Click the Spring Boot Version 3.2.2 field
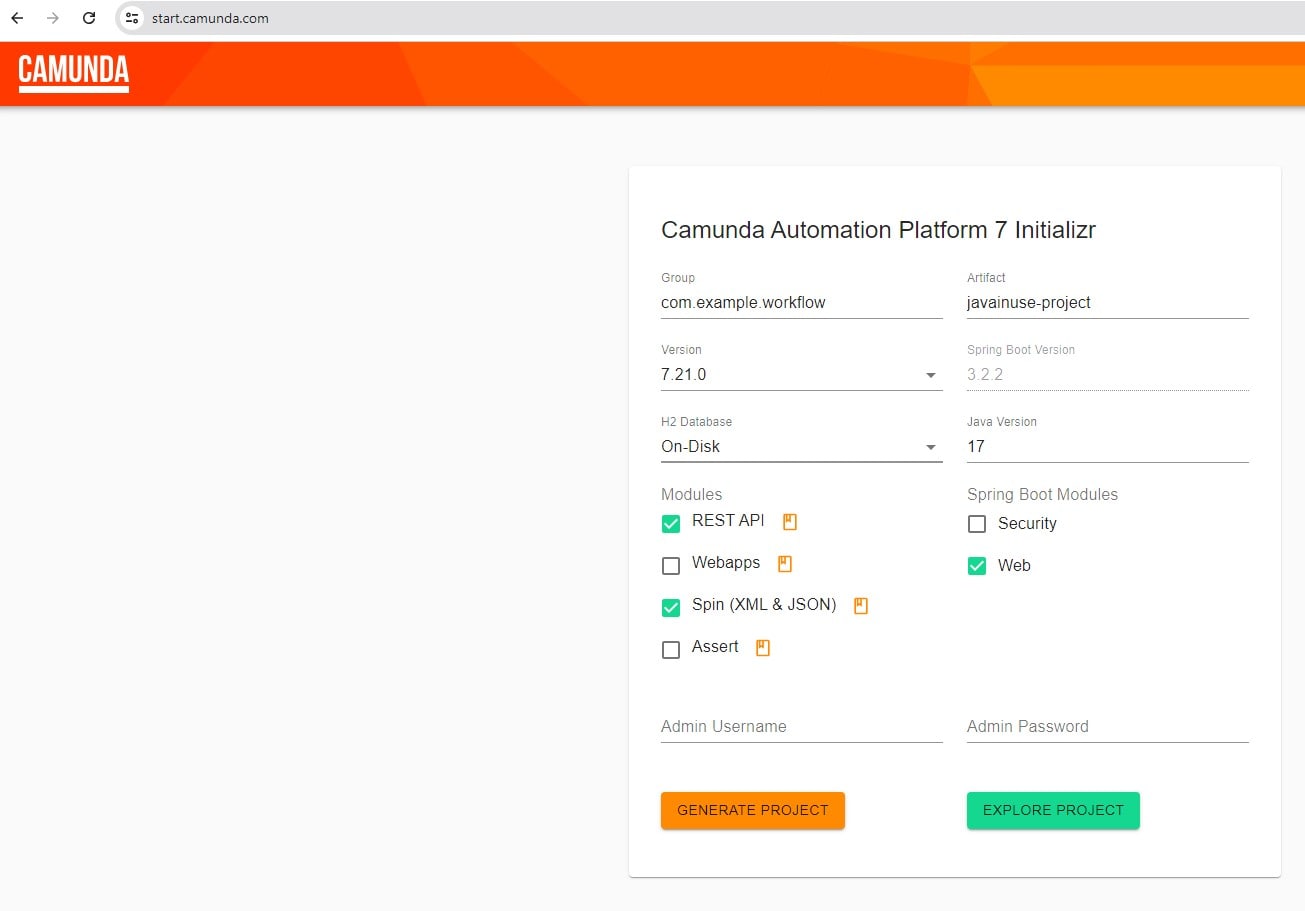The width and height of the screenshot is (1305, 911). pos(1107,375)
